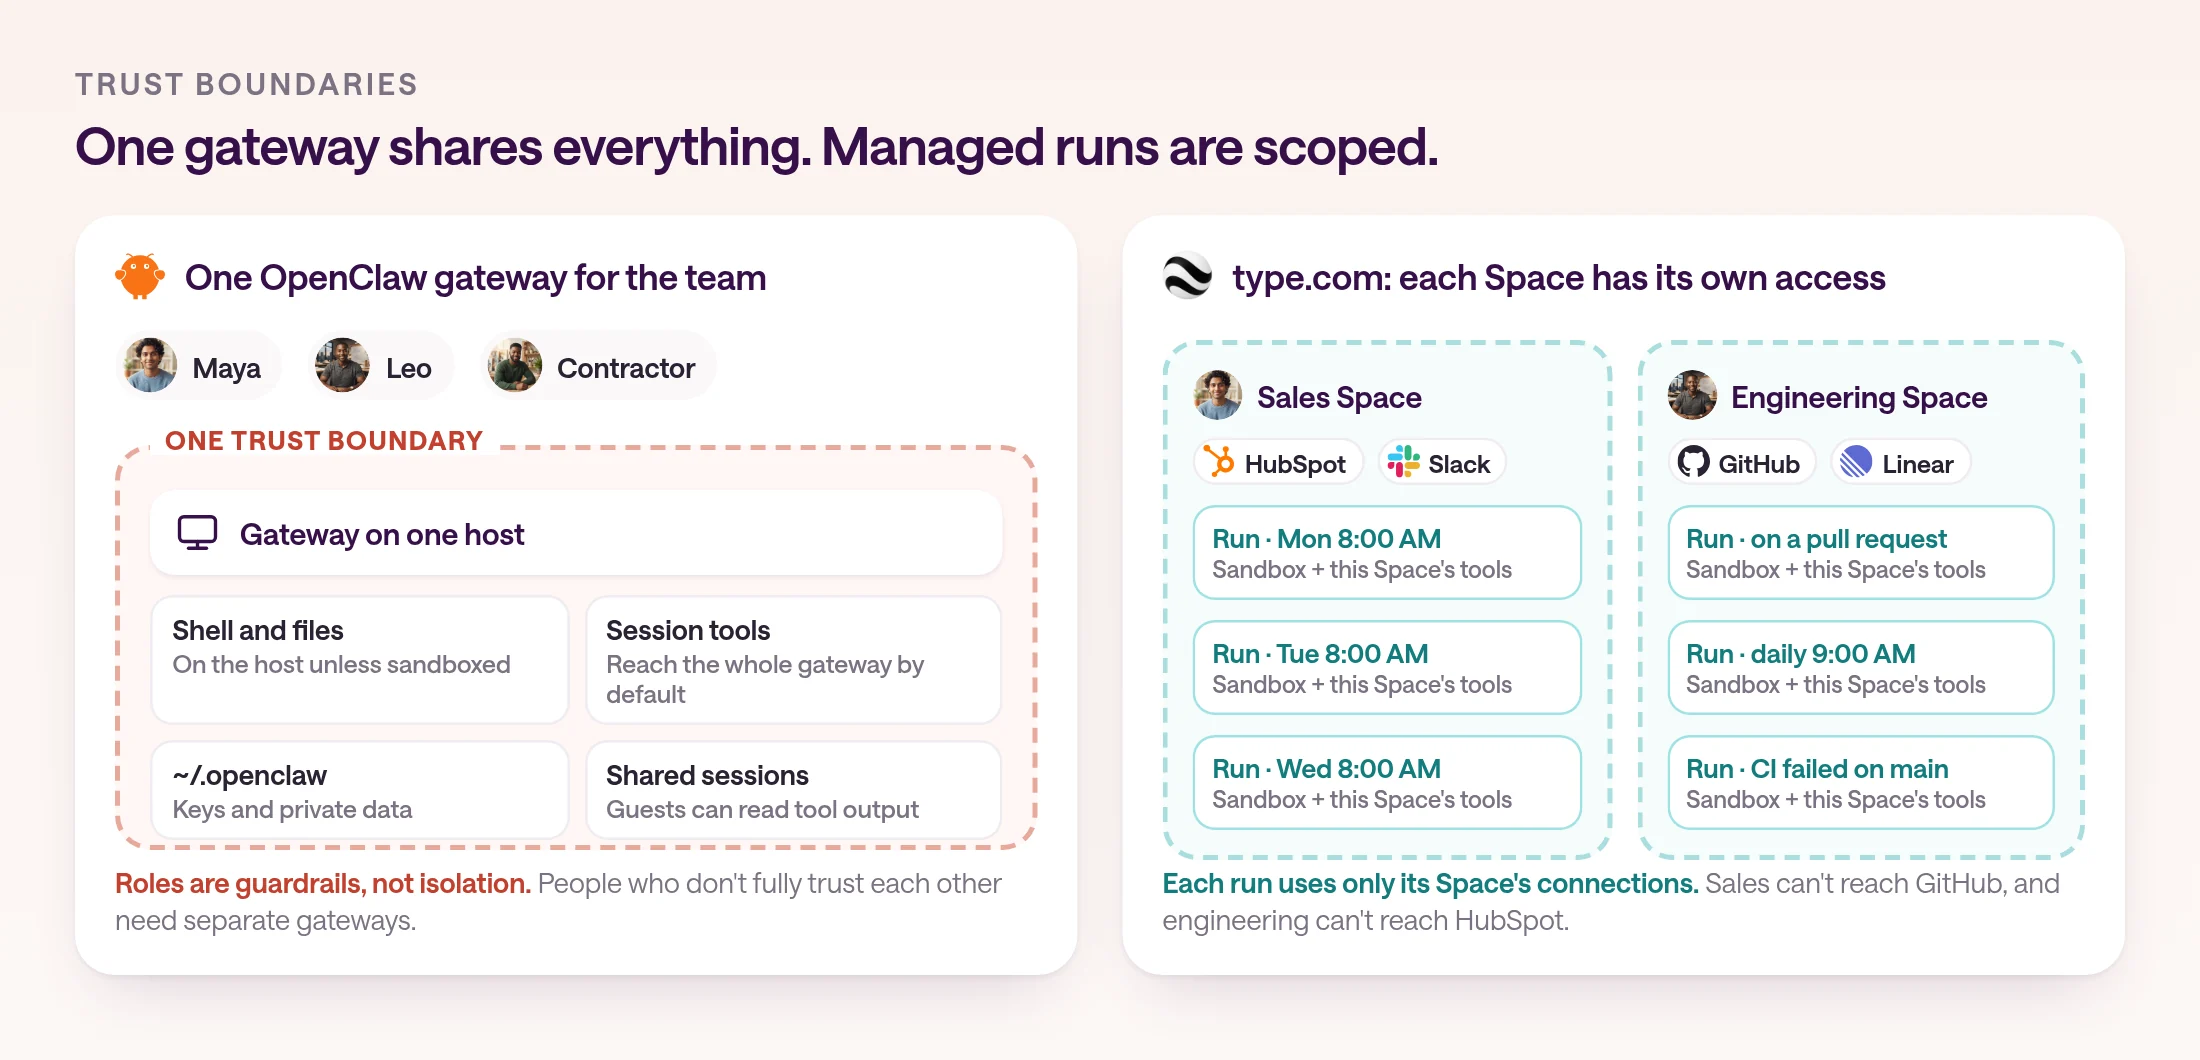Select the Run Tue 8:00 AM card
Screen dimensions: 2200x1060
[x=1387, y=667]
